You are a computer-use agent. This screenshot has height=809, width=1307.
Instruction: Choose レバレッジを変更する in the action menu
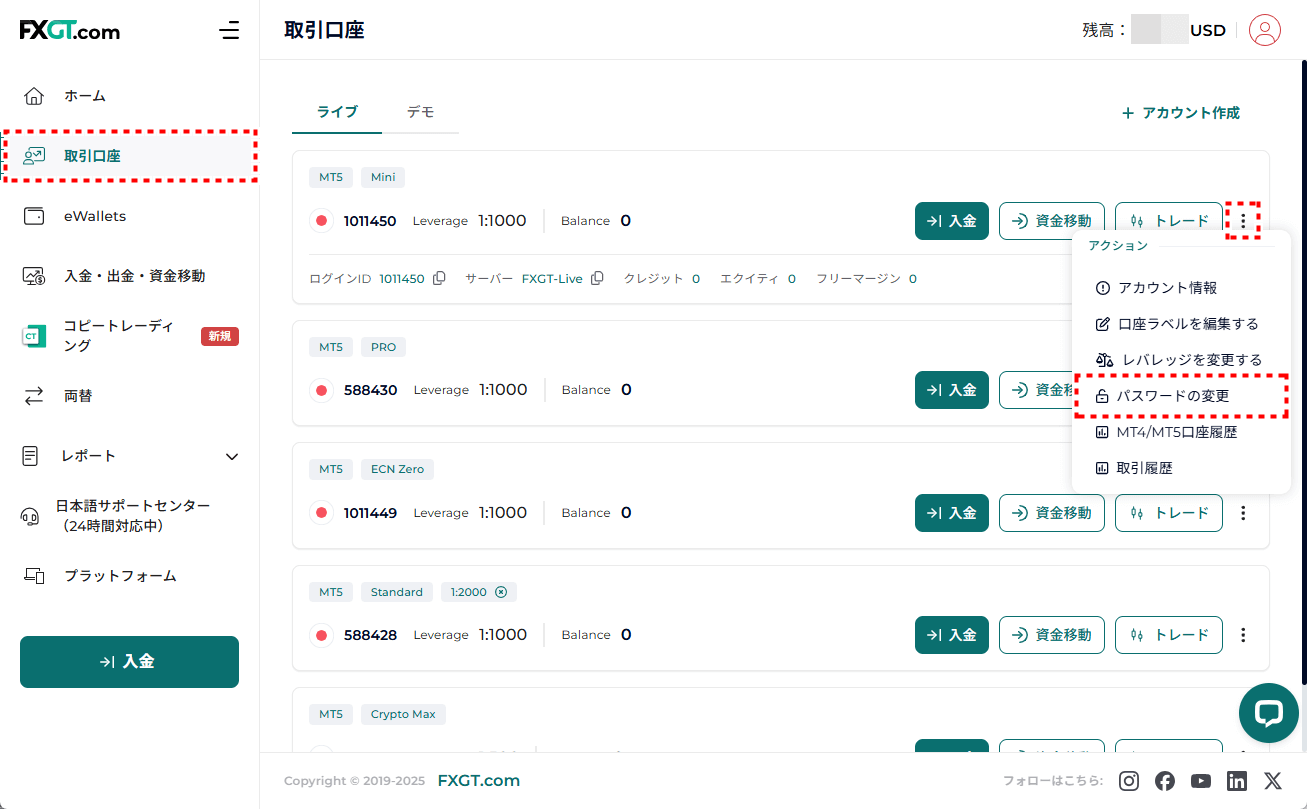[1178, 360]
